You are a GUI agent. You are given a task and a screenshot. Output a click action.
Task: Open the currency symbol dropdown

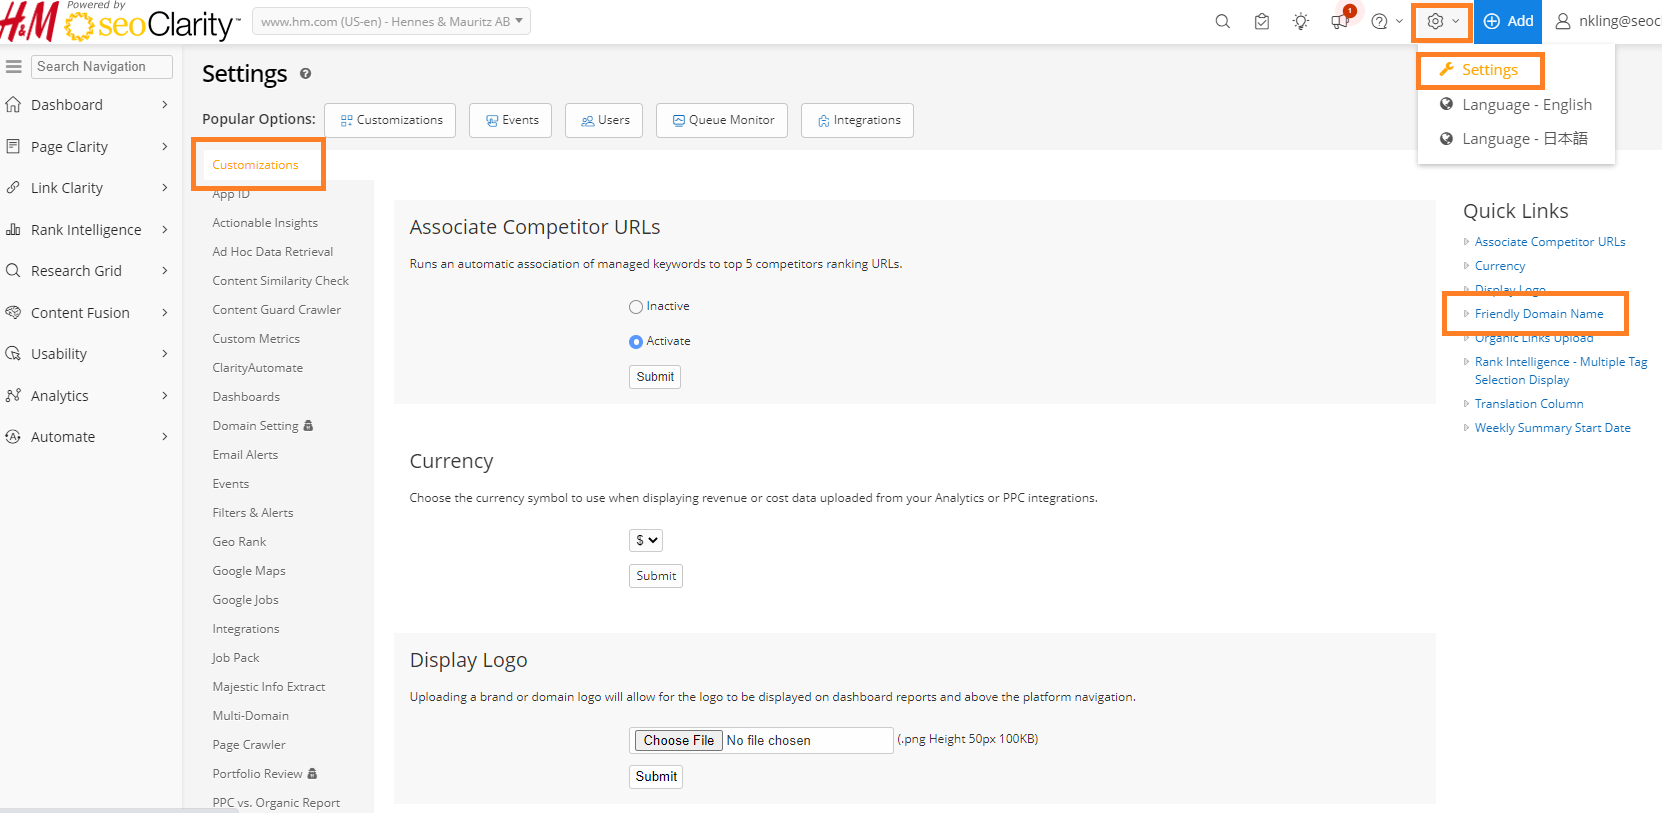[646, 540]
